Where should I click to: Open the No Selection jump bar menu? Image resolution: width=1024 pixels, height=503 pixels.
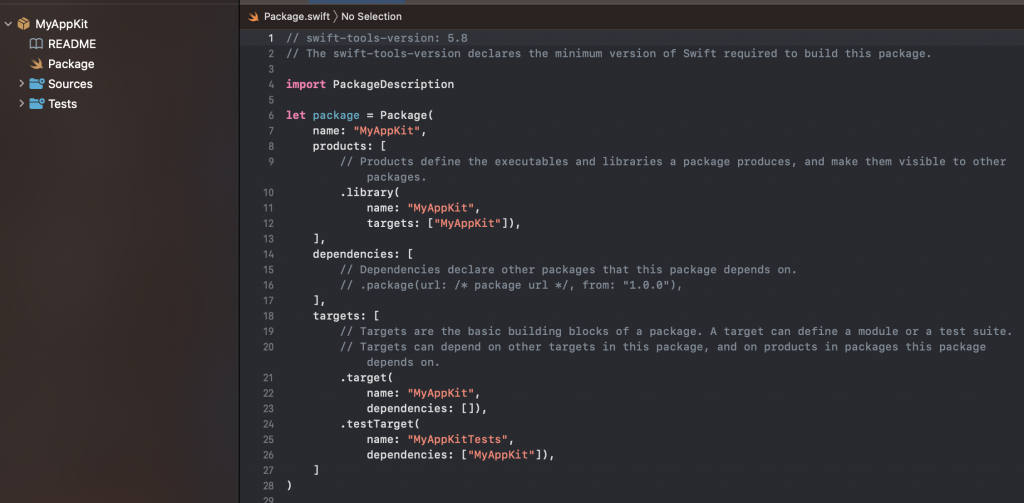(372, 16)
